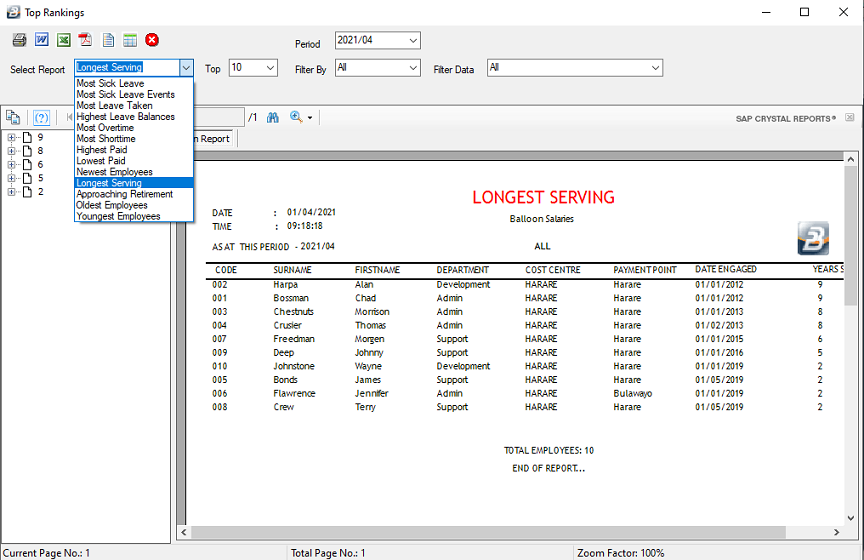The width and height of the screenshot is (864, 560).
Task: Open the zoom level dropdown arrow
Action: [x=310, y=118]
